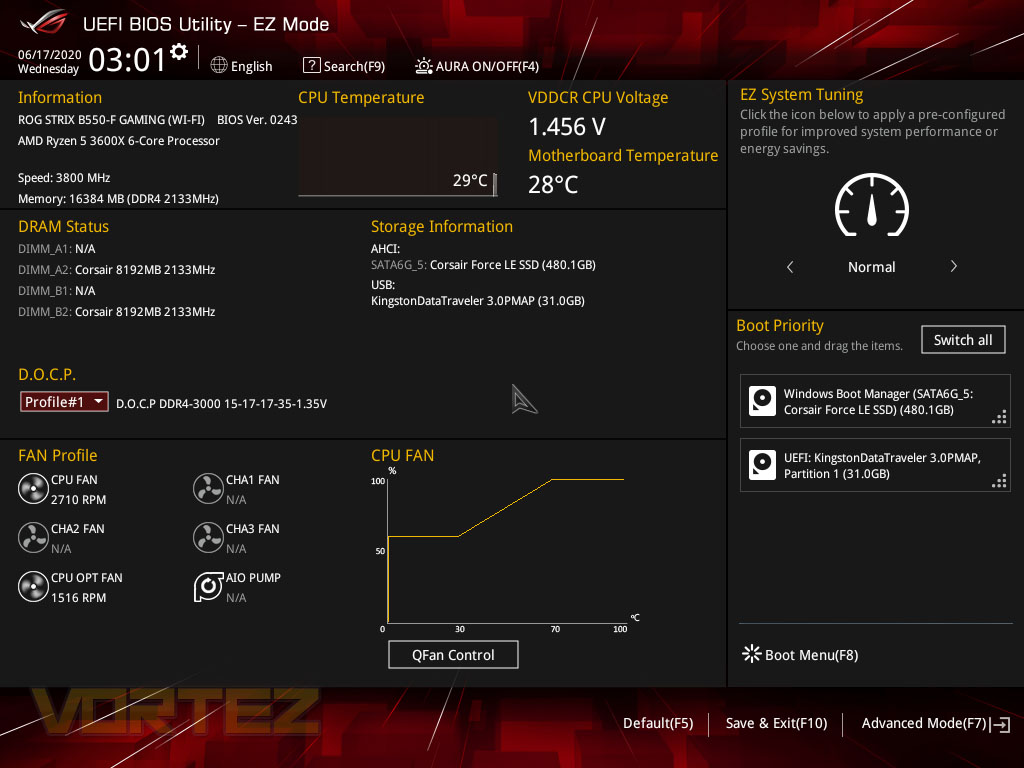
Task: Click drag handle on KingstonDataTraveler boot entry
Action: click(x=999, y=481)
